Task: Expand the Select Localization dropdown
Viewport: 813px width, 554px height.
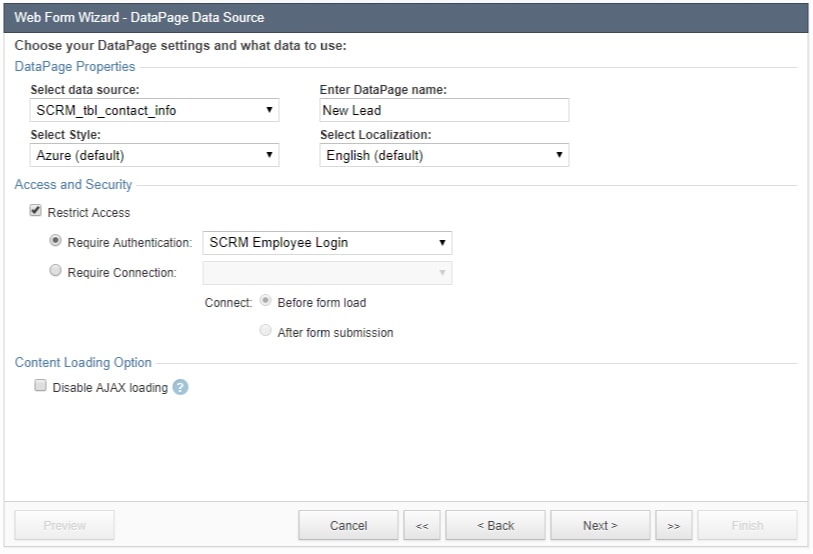Action: coord(444,155)
